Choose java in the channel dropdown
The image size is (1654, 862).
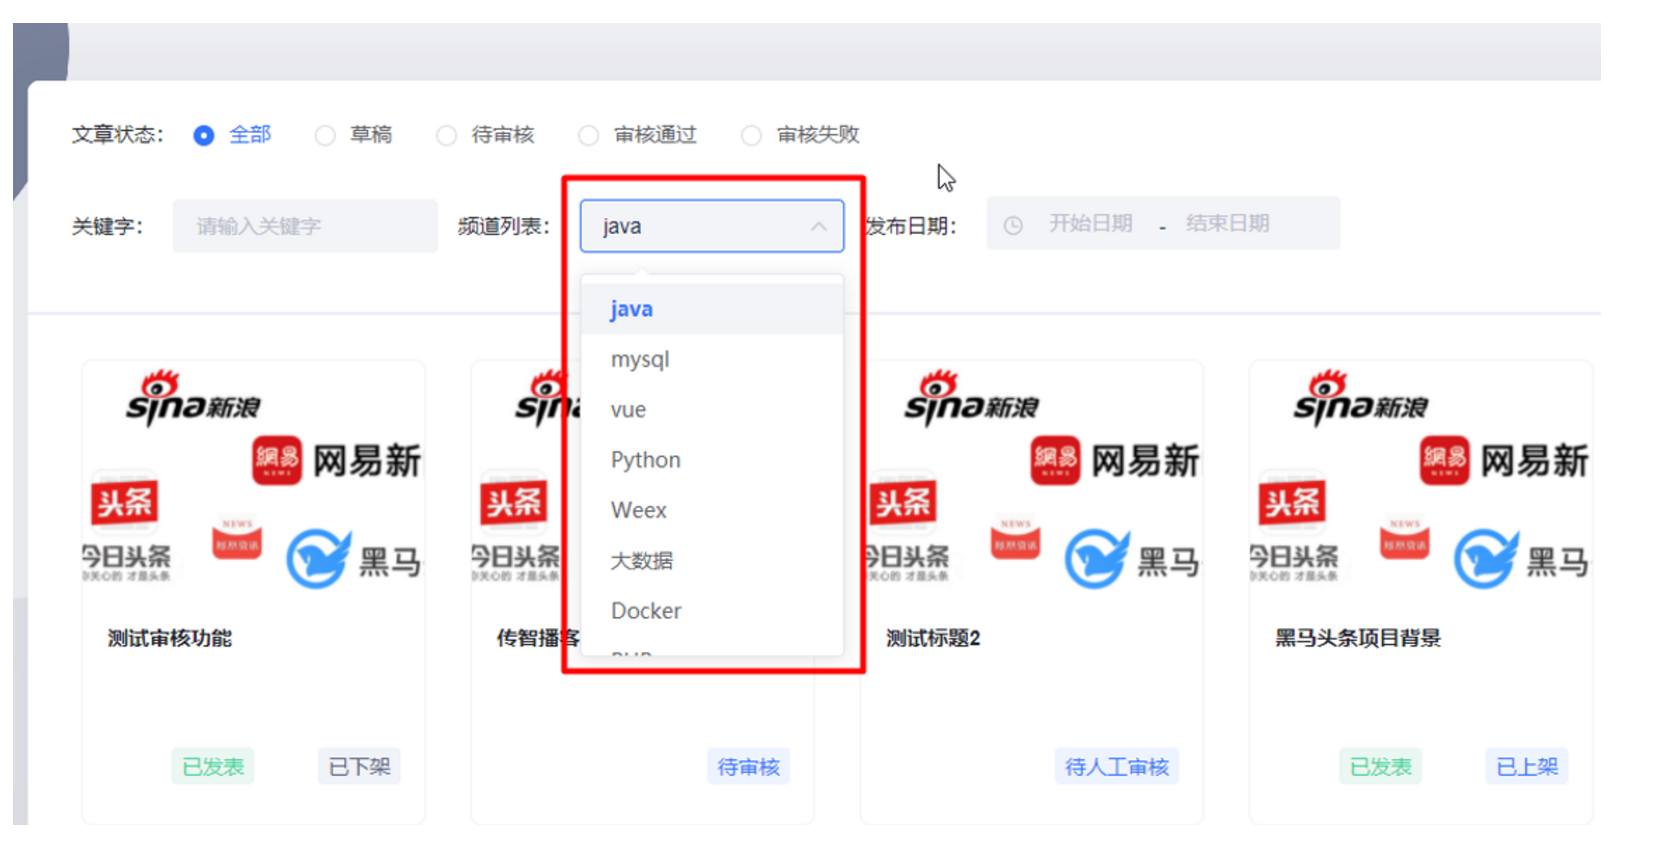click(712, 309)
